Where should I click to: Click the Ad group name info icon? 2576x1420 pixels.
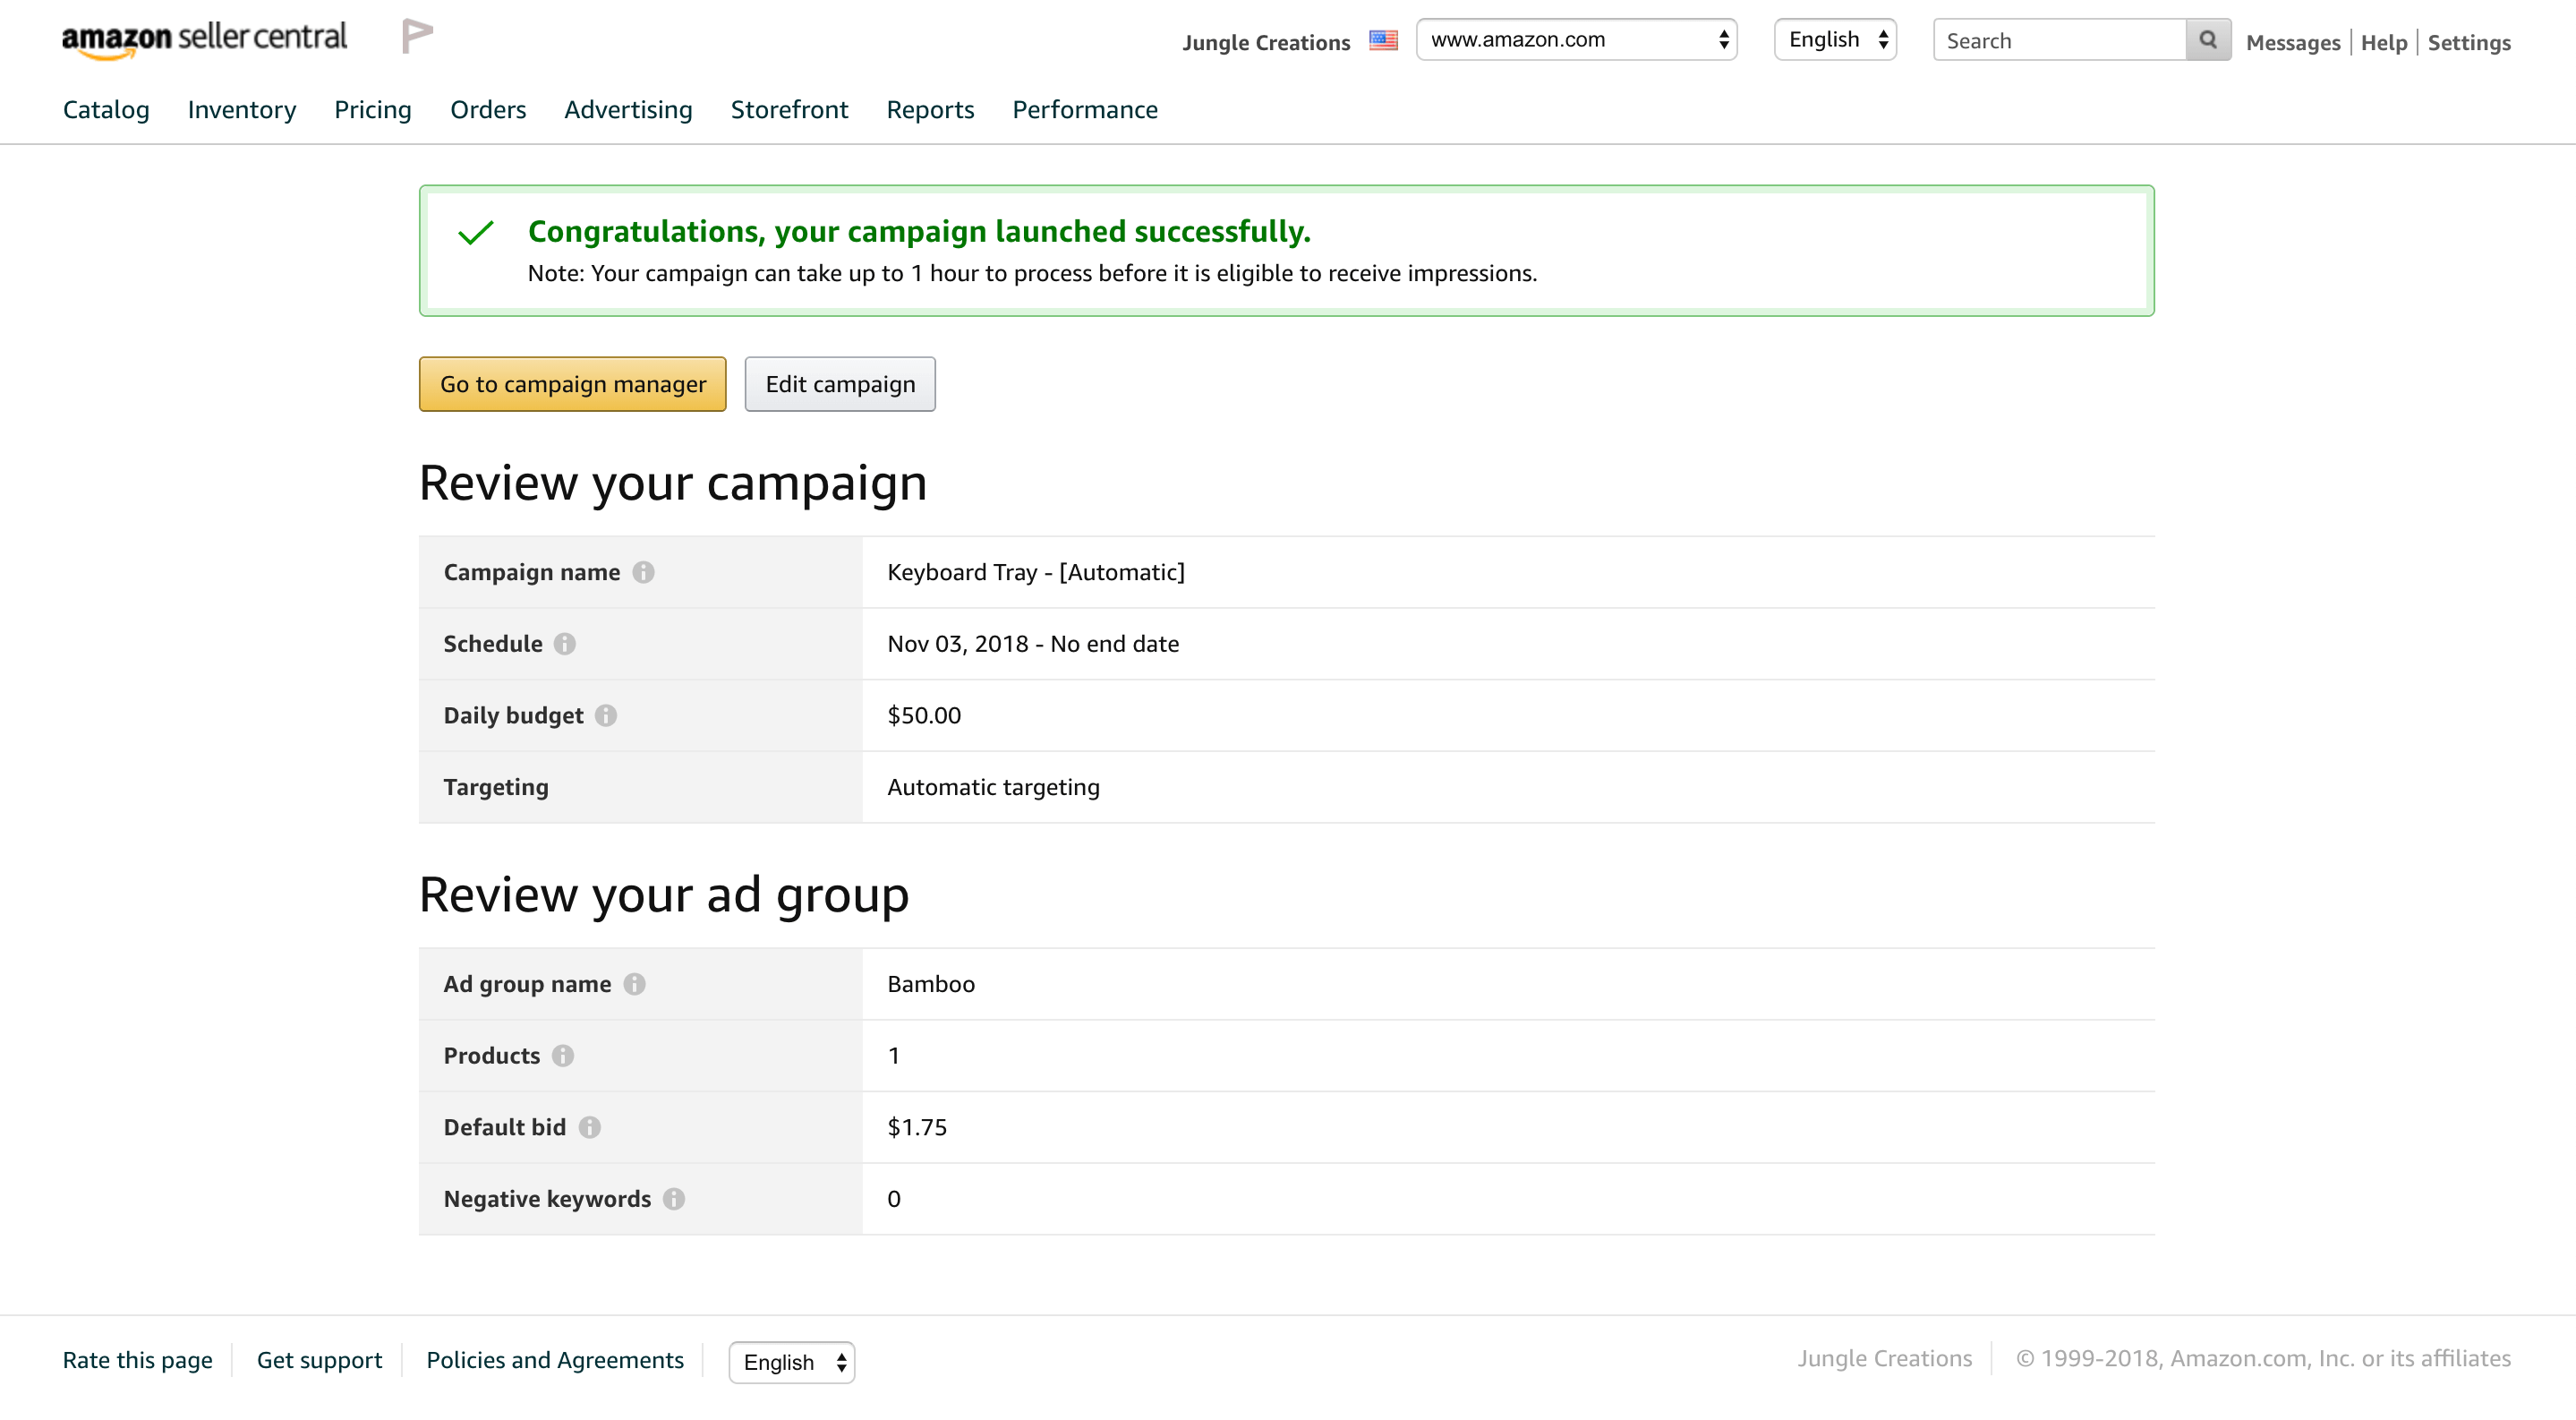tap(634, 984)
